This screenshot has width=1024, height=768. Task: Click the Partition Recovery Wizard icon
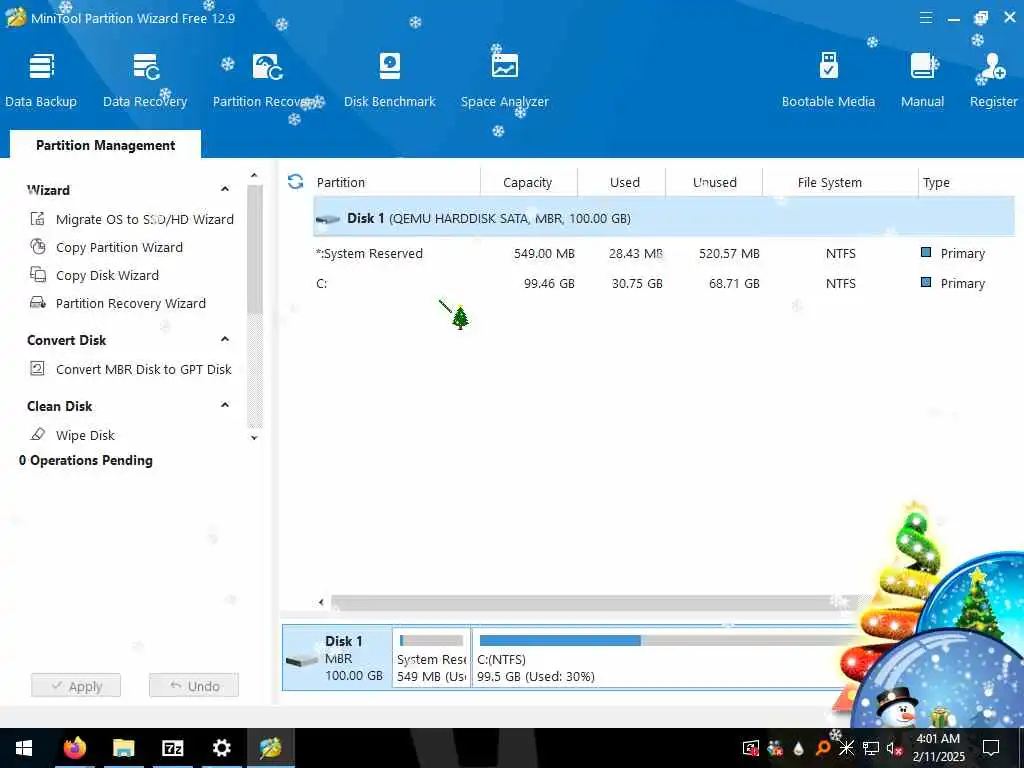click(x=38, y=303)
